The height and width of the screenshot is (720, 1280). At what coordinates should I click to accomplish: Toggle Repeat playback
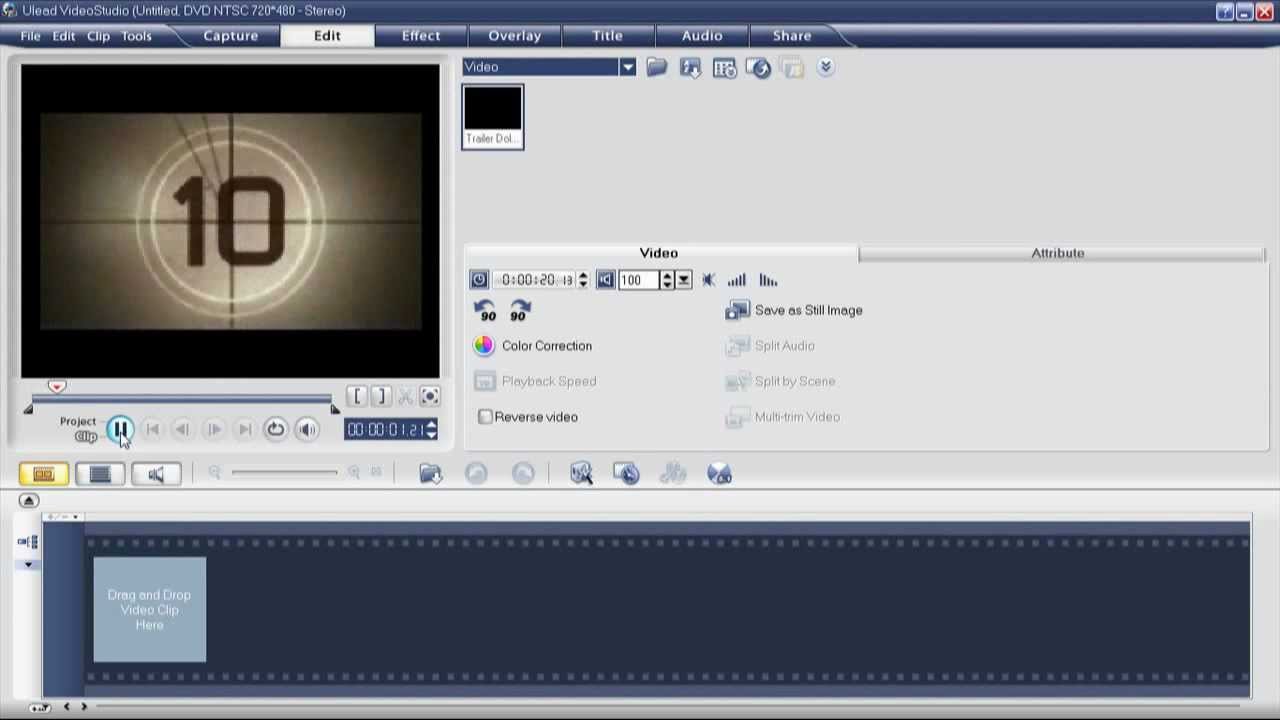tap(275, 429)
